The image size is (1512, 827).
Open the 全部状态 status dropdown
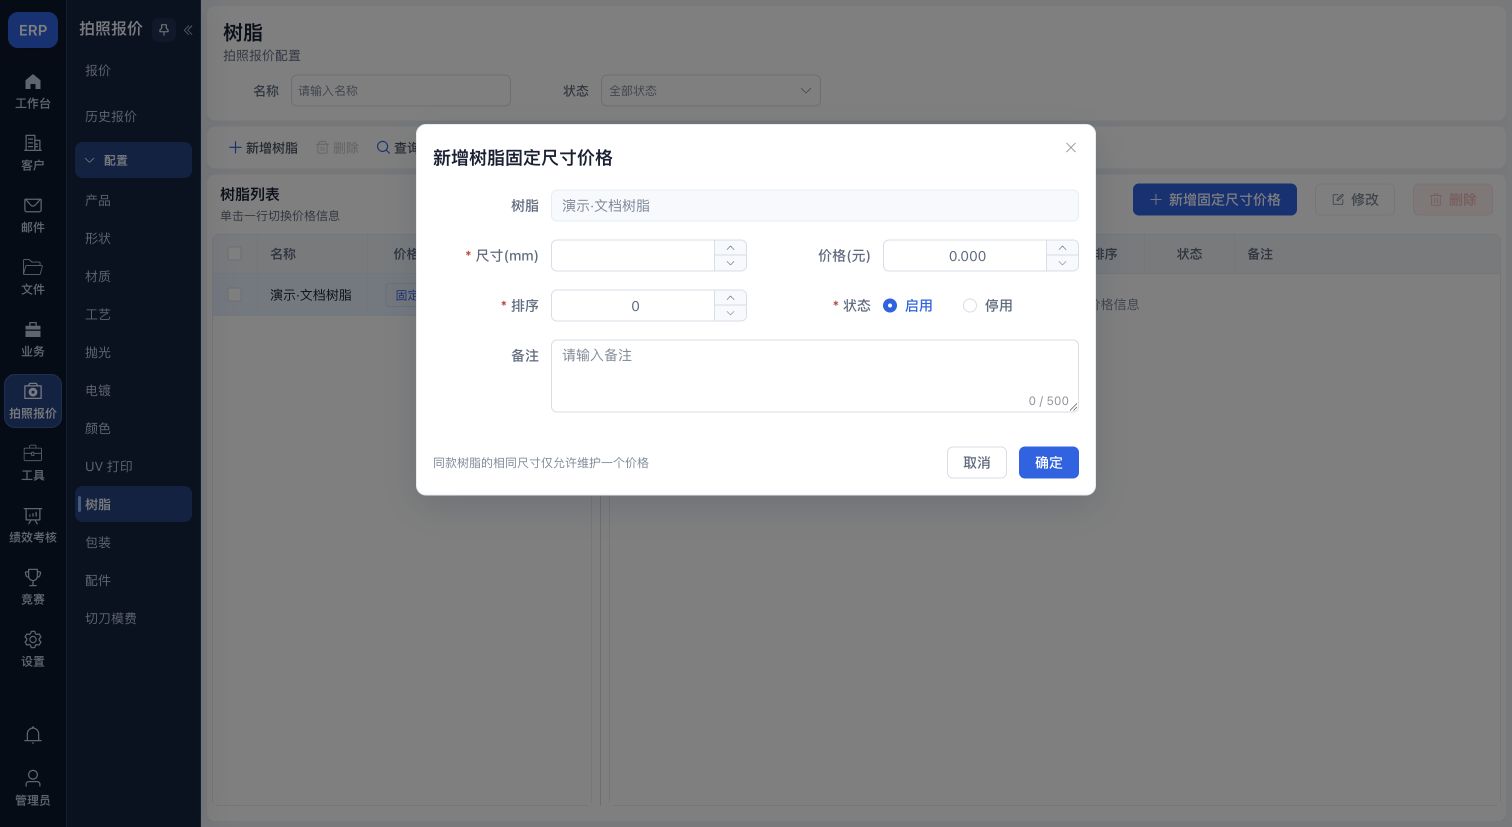[710, 91]
